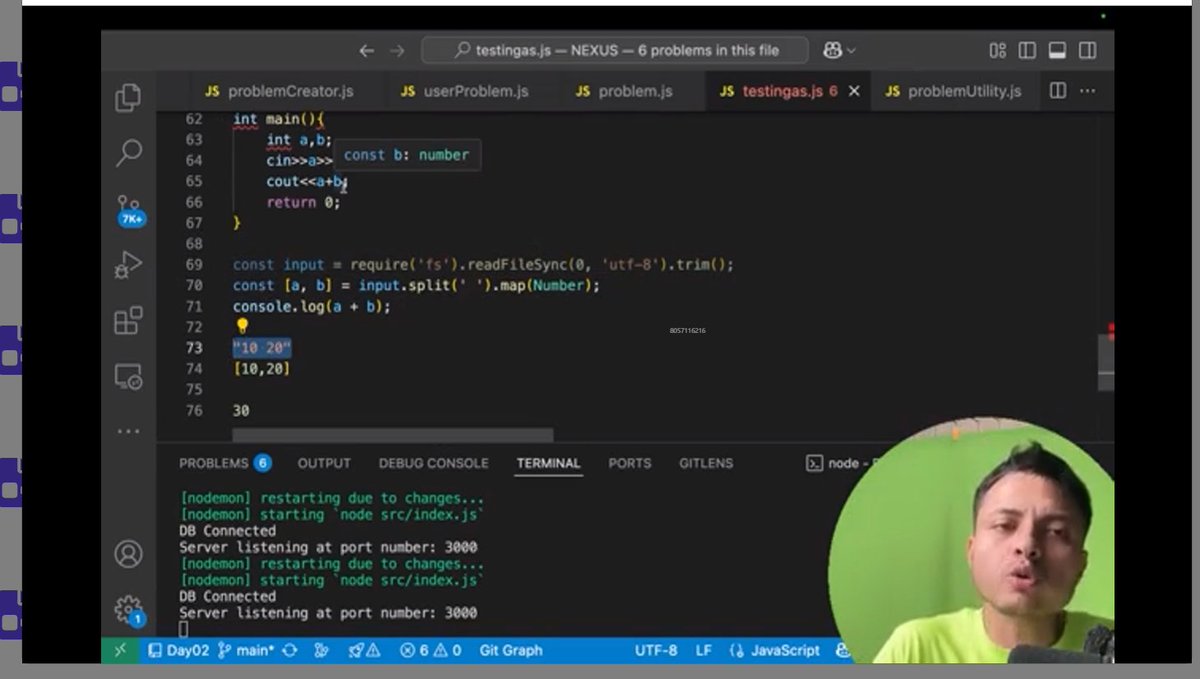Click the remote window indicator in status bar
The width and height of the screenshot is (1200, 679).
click(x=120, y=650)
